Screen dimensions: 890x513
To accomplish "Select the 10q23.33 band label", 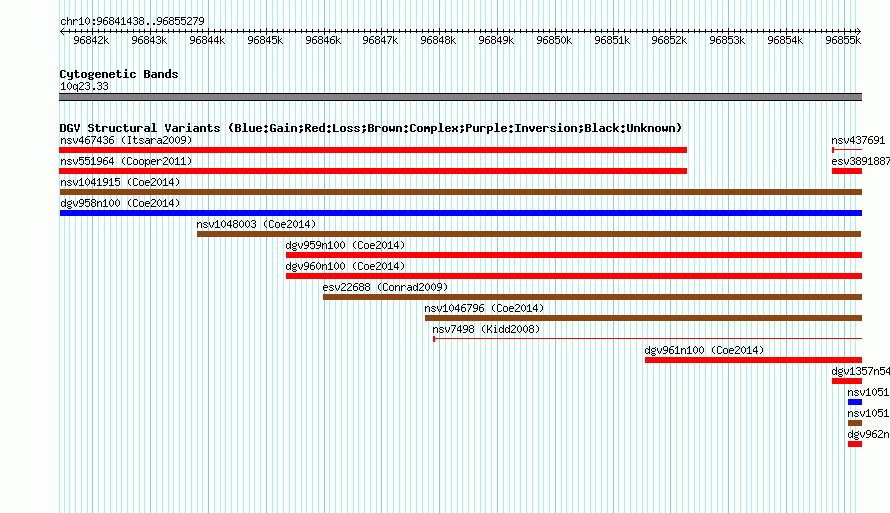I will point(84,86).
